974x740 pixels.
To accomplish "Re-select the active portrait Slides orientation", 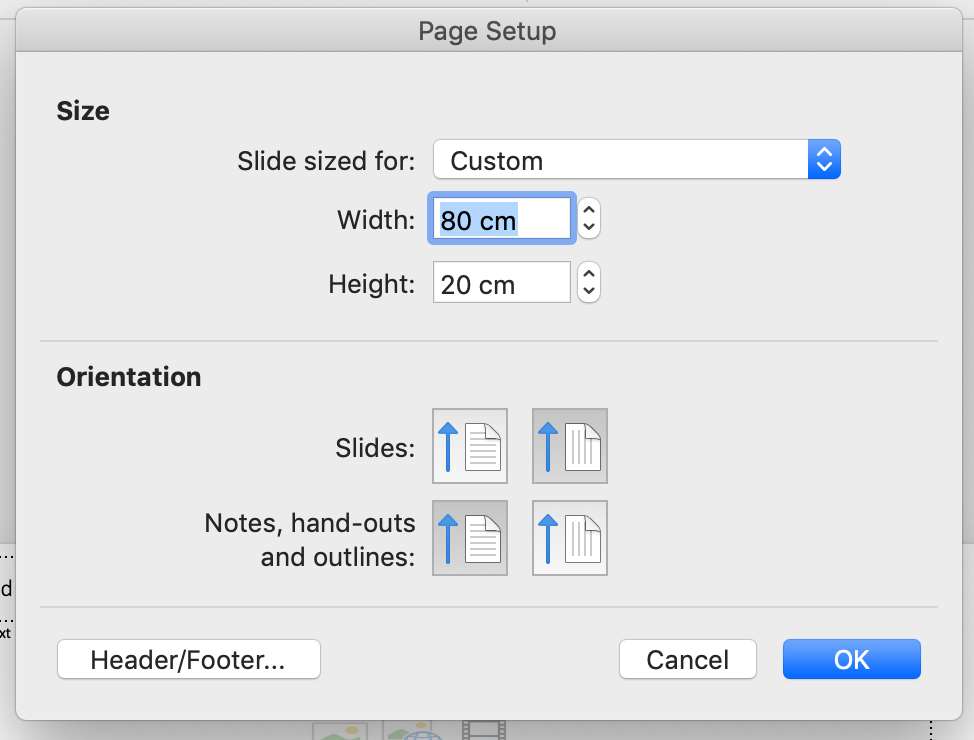I will tap(569, 446).
